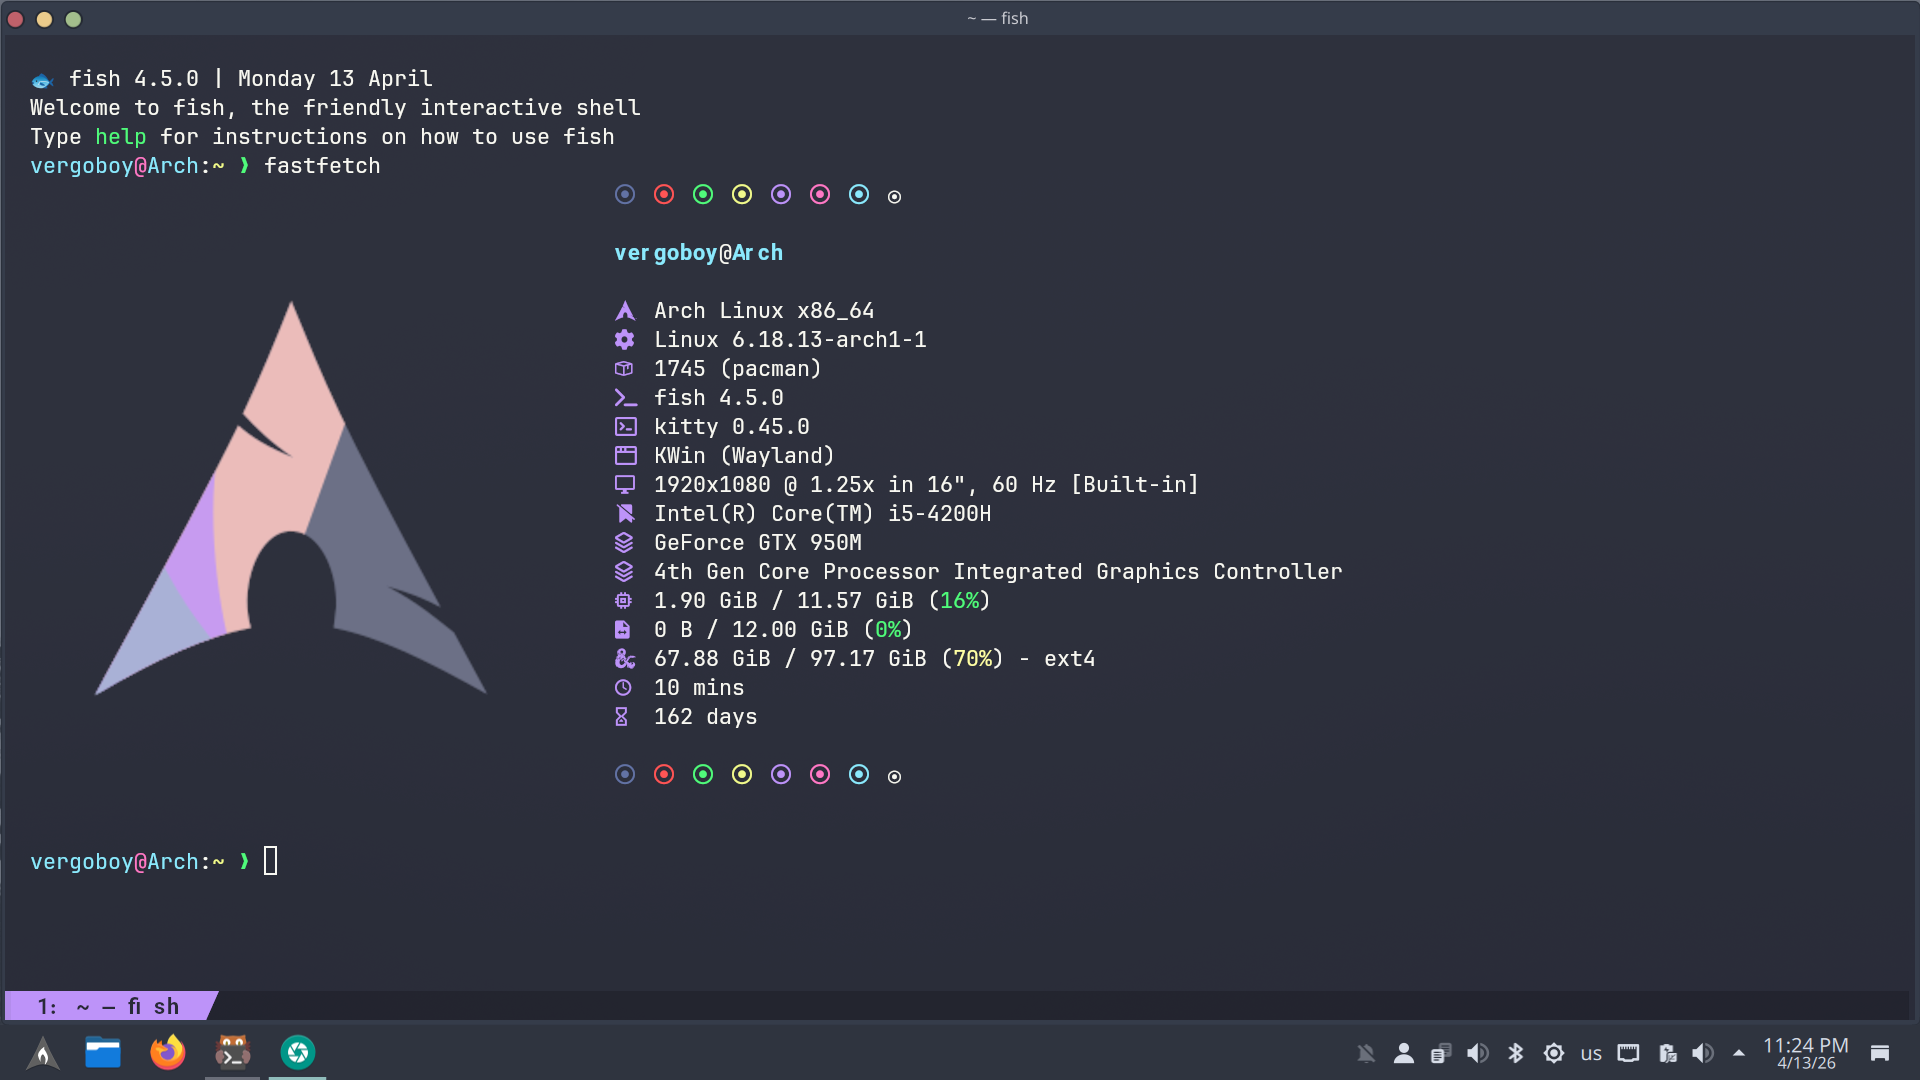
Task: Click the layers icon beside 'GeForce GTX 950M'
Action: pyautogui.click(x=624, y=543)
